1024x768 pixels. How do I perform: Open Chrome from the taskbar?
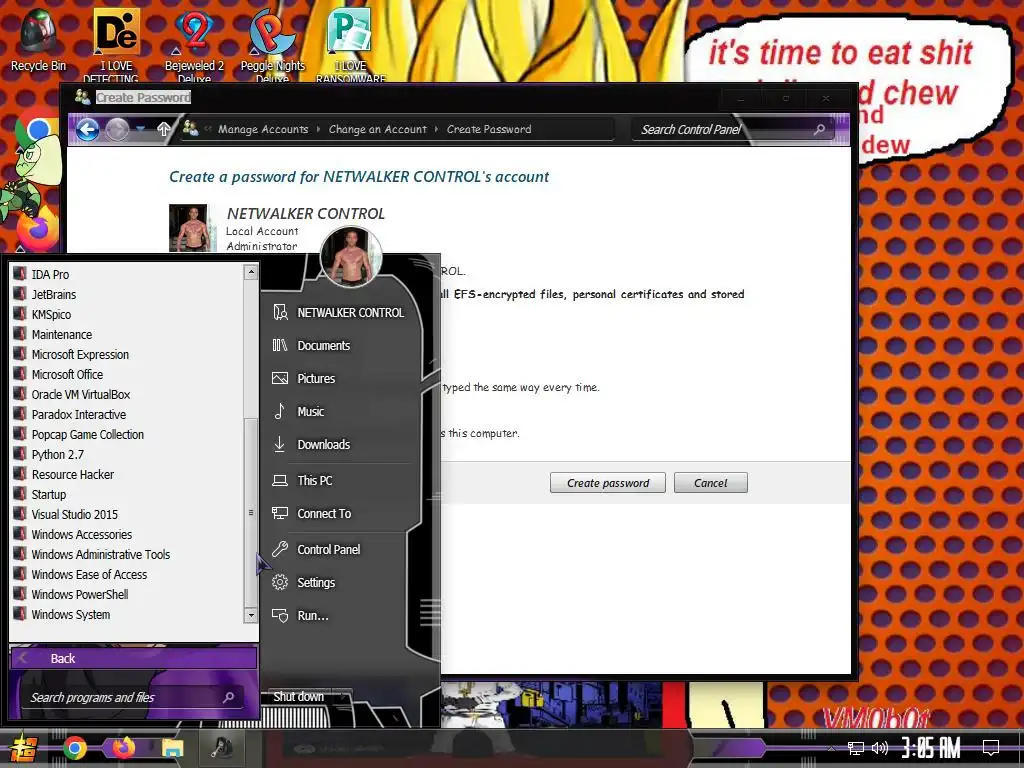(x=74, y=748)
